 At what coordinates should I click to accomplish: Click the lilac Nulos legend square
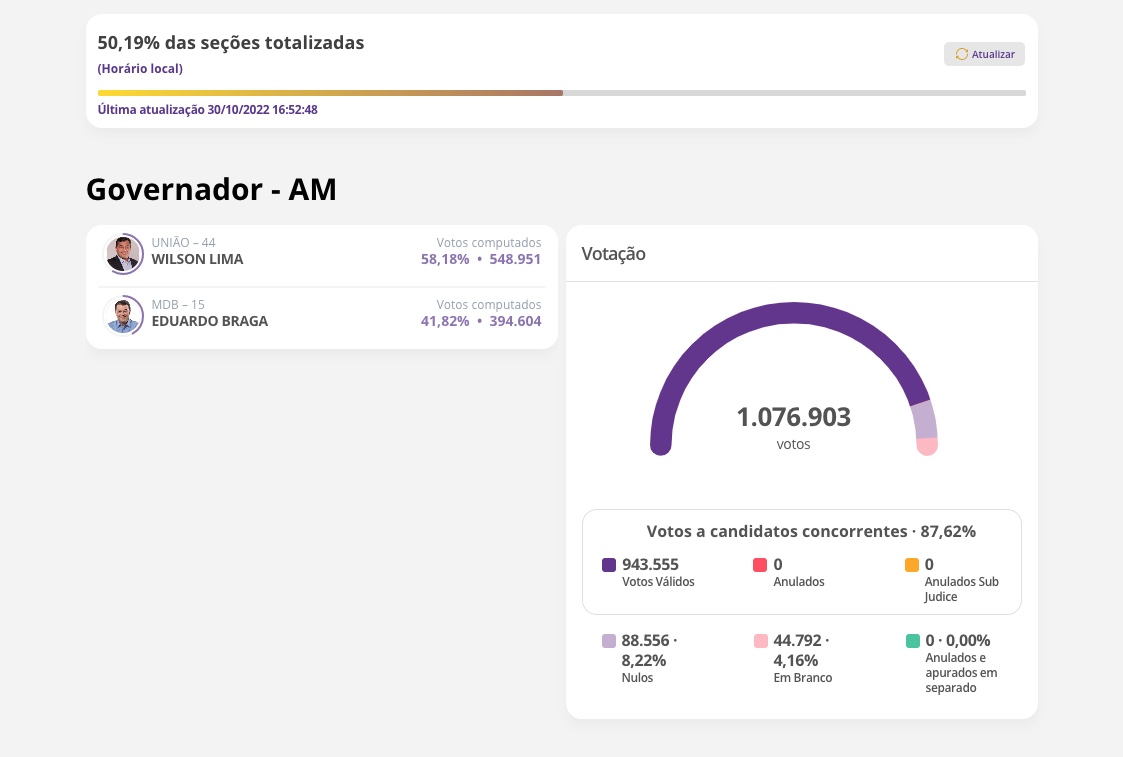(609, 641)
